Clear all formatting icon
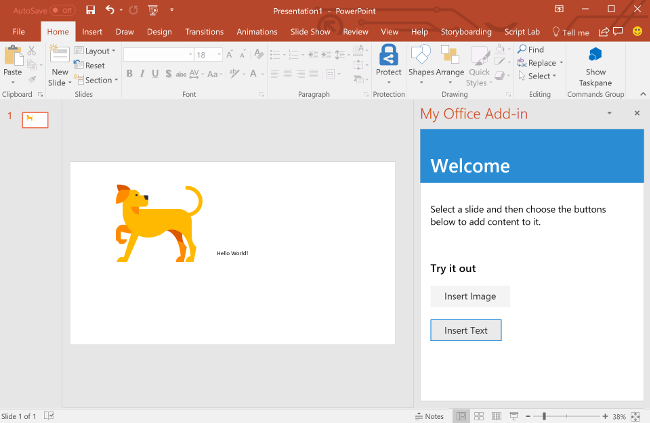This screenshot has height=423, width=650. tap(259, 54)
